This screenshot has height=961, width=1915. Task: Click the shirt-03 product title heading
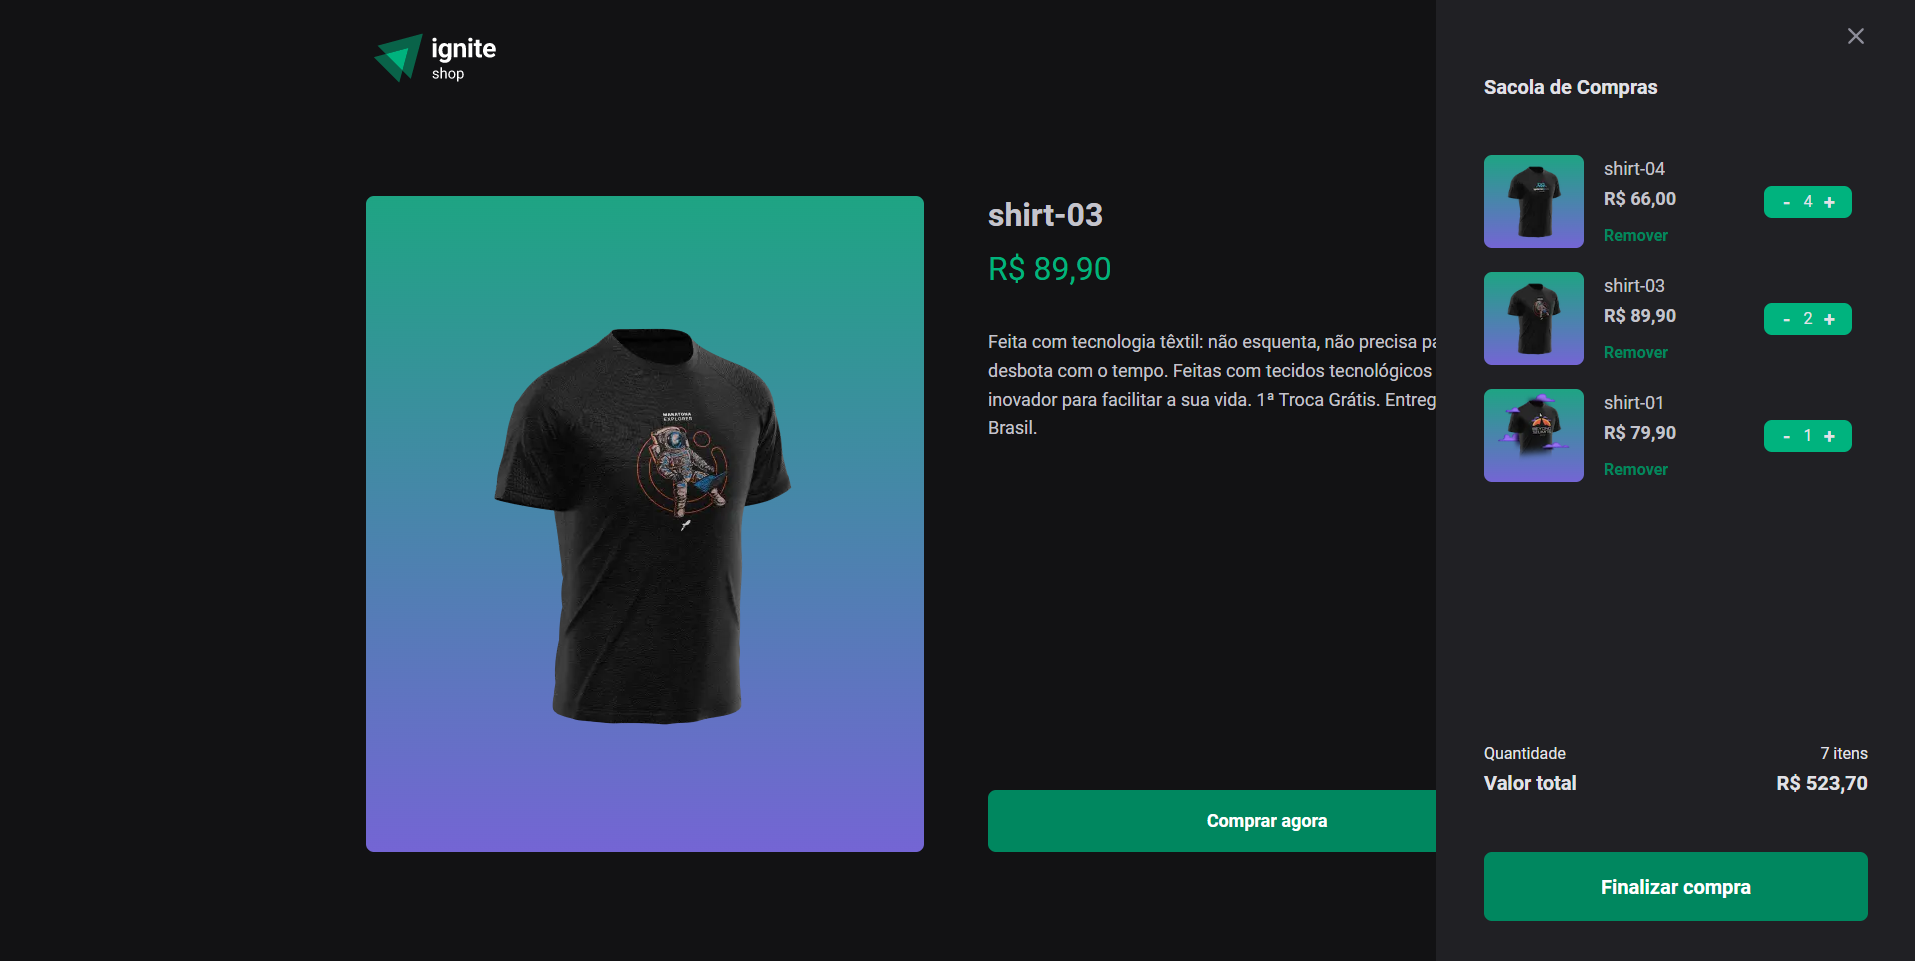[1045, 215]
